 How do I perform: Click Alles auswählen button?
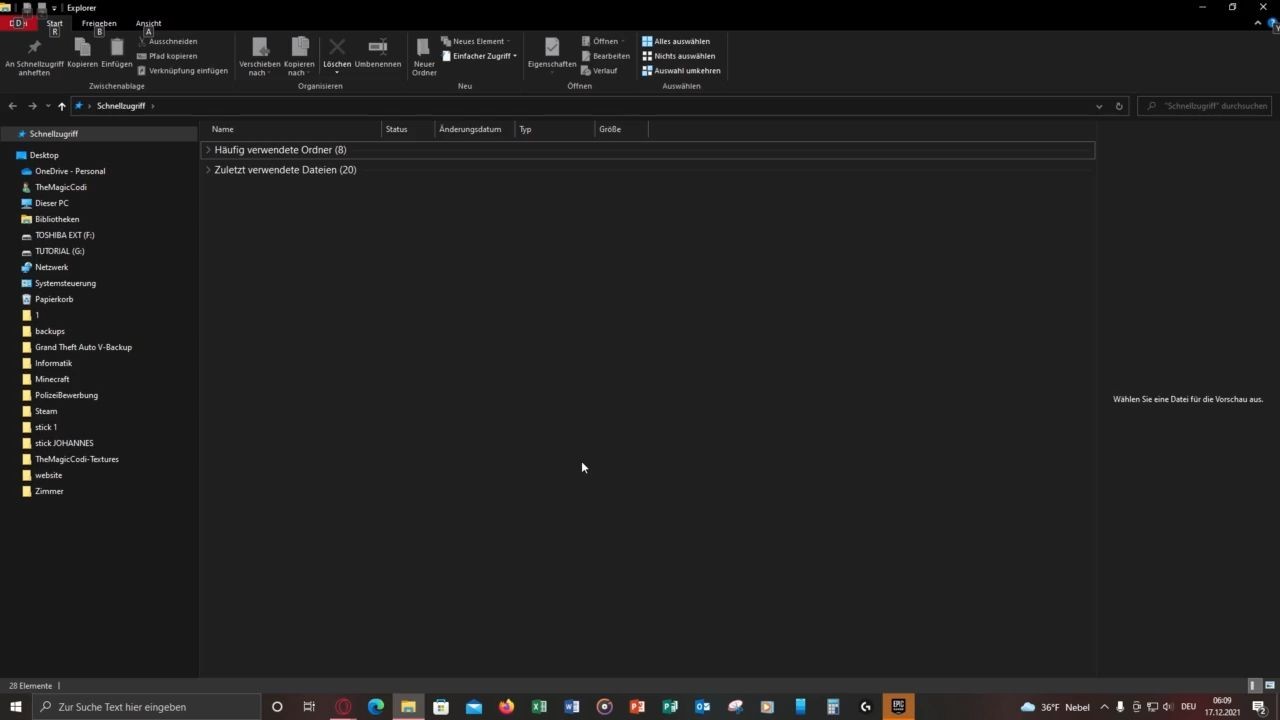point(676,41)
